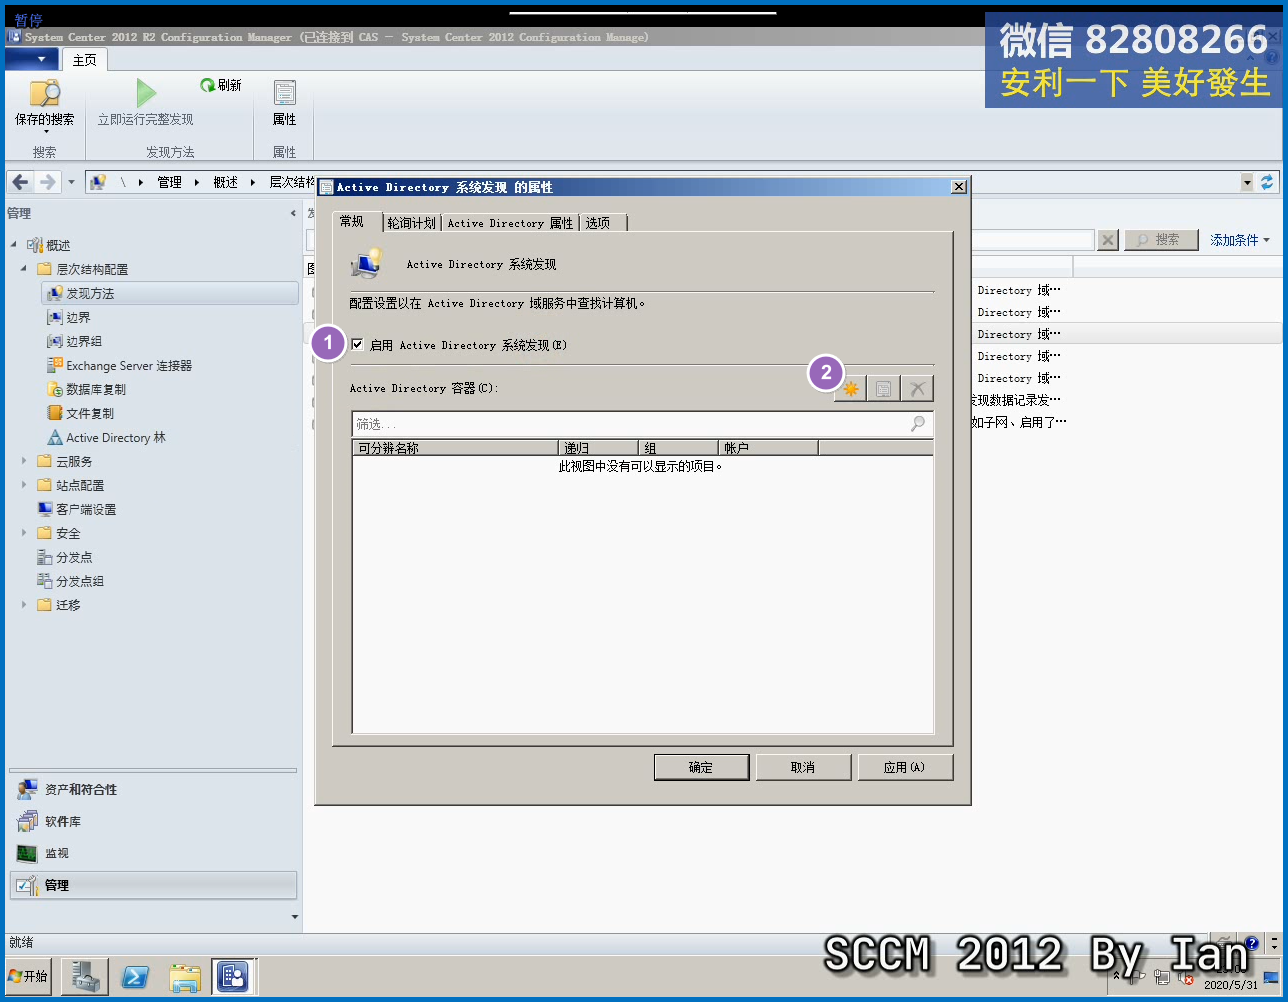
Task: Click the Group (组) column header
Action: (x=679, y=448)
